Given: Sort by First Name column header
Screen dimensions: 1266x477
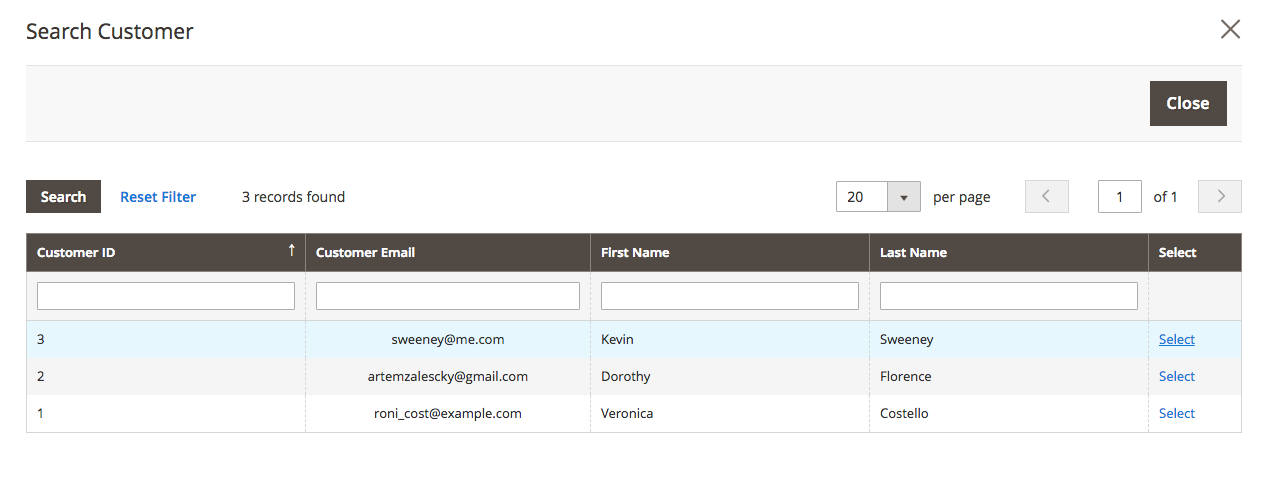Looking at the screenshot, I should pyautogui.click(x=730, y=252).
